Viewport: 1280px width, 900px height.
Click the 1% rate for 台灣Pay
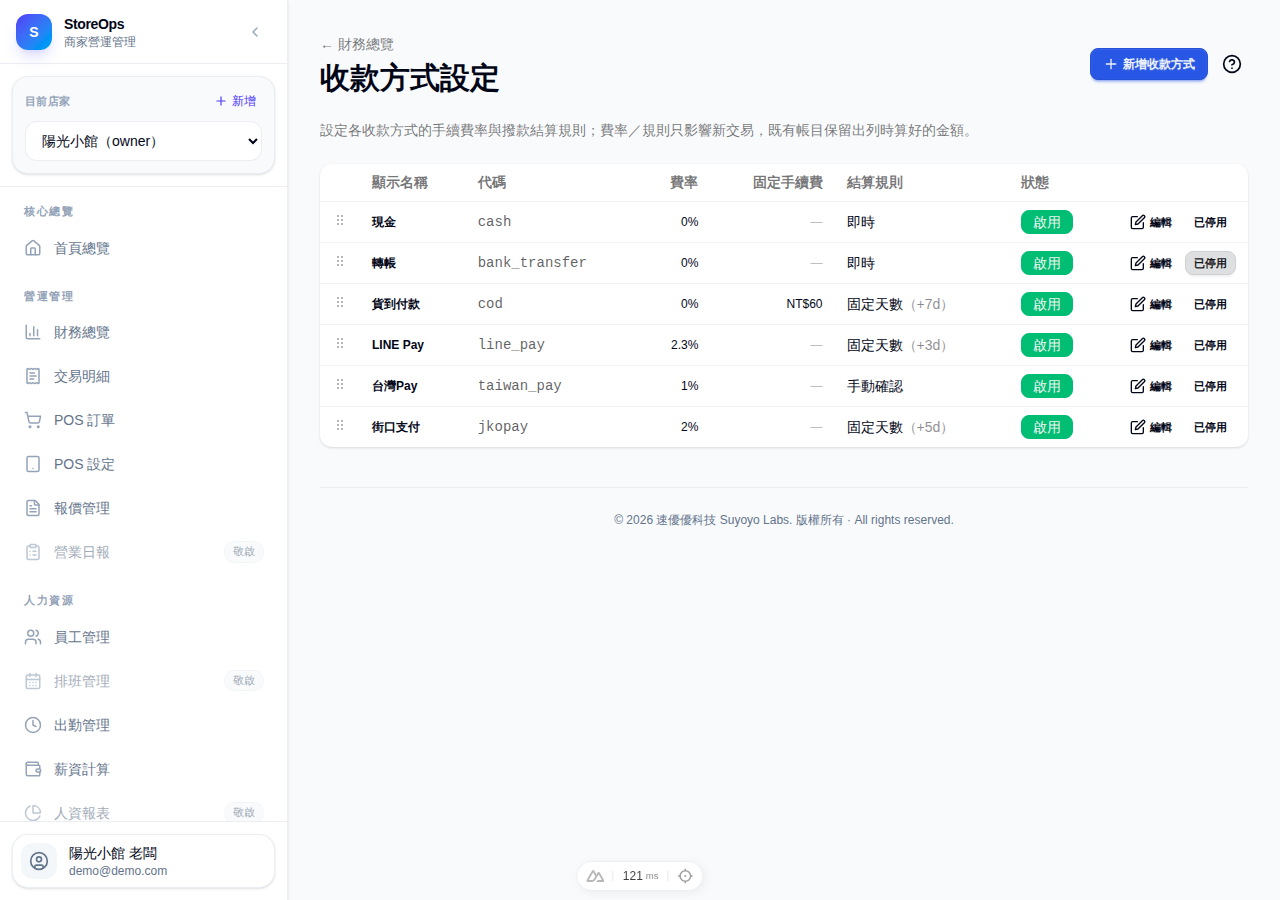(x=689, y=385)
